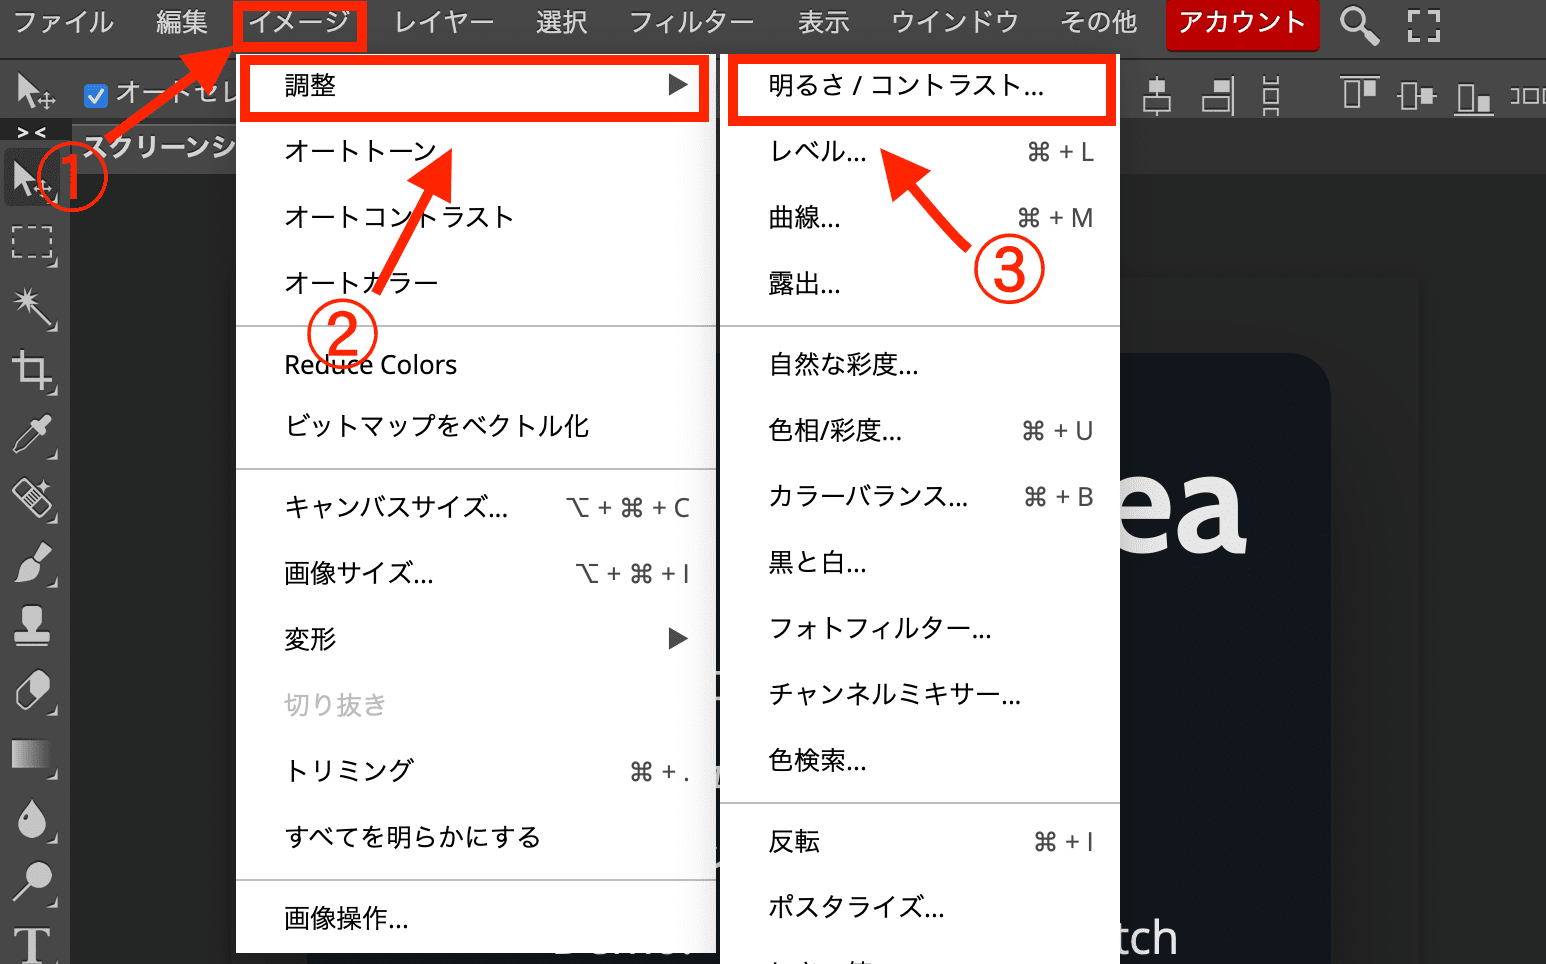Image resolution: width=1546 pixels, height=964 pixels.
Task: Select the Crop tool in toolbar
Action: click(33, 371)
